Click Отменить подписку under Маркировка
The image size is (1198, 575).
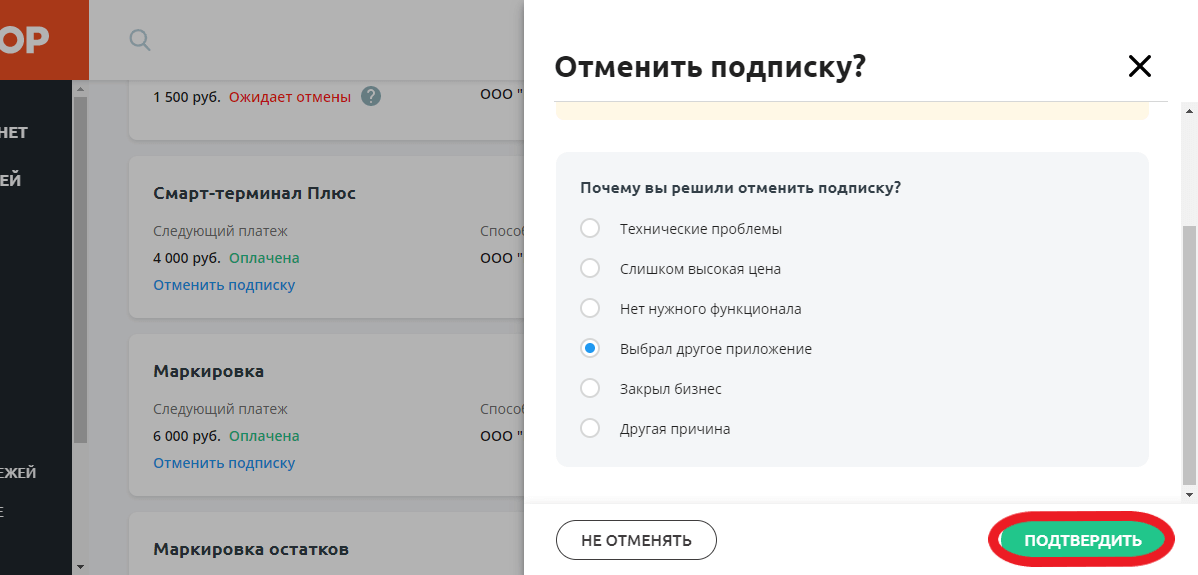click(x=224, y=463)
